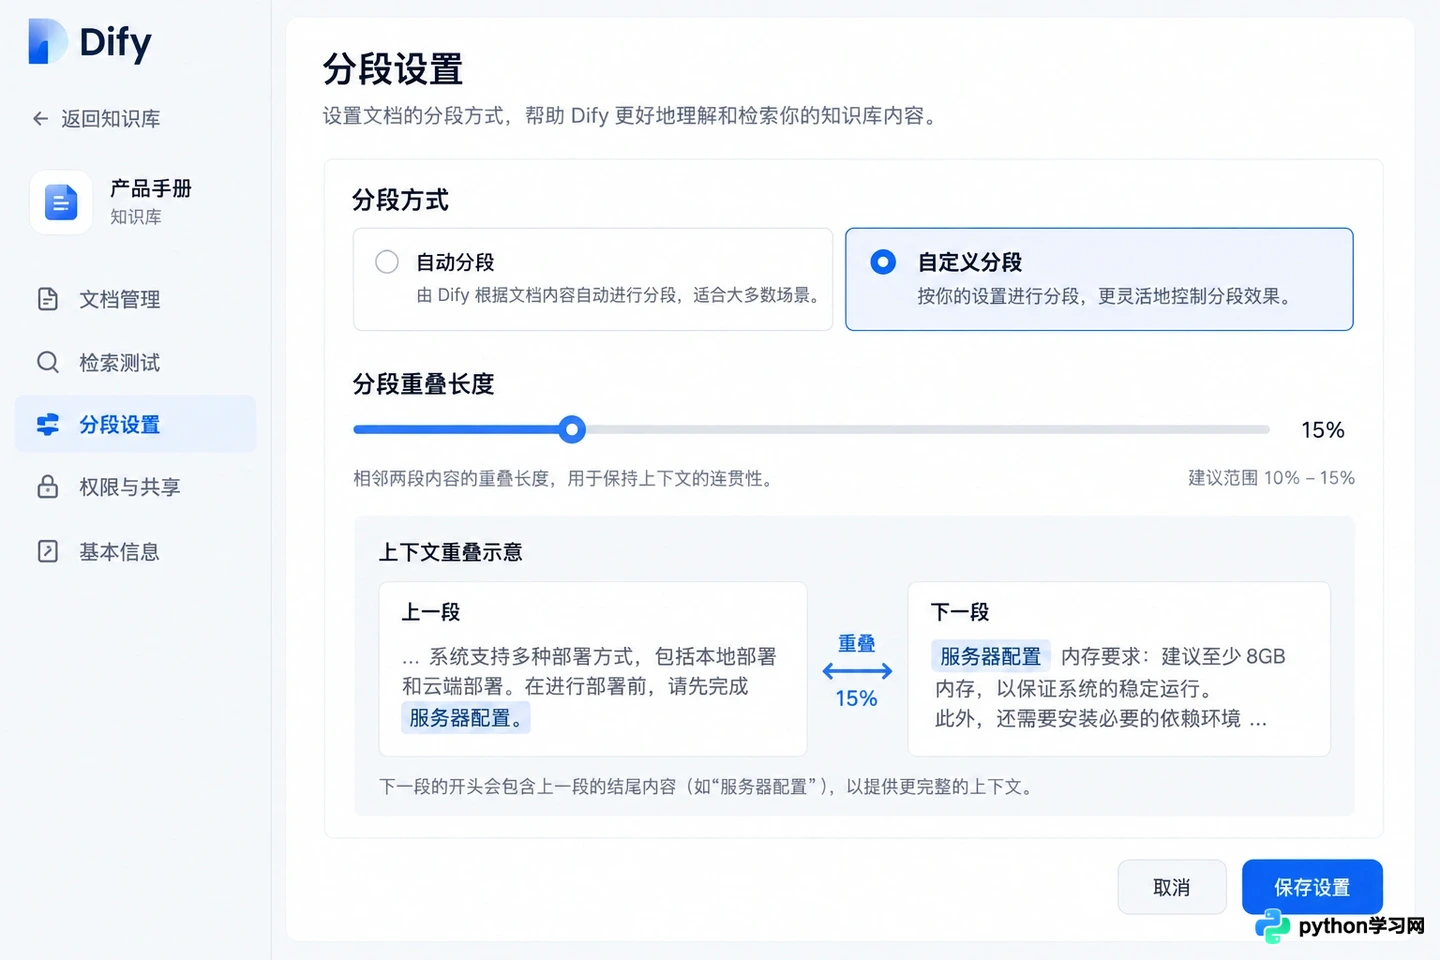Save with the 保存设置 button
Screen dimensions: 1440x960
(x=1312, y=887)
